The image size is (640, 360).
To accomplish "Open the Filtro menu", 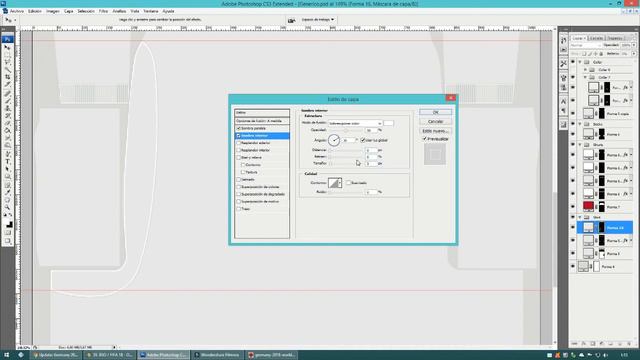I will (103, 11).
